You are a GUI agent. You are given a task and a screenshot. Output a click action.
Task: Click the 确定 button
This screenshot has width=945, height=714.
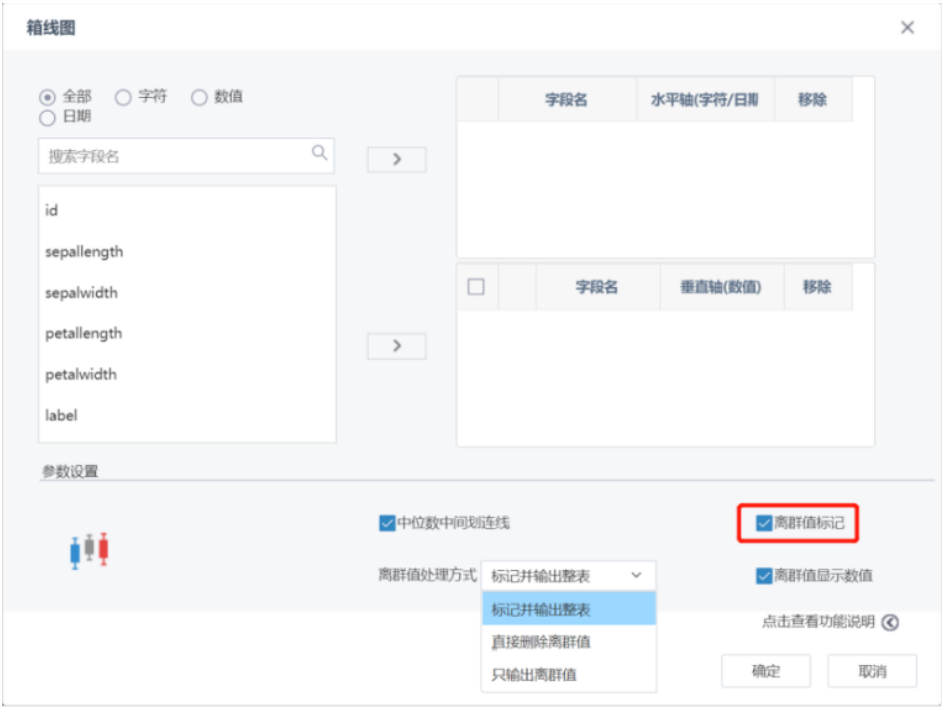766,671
